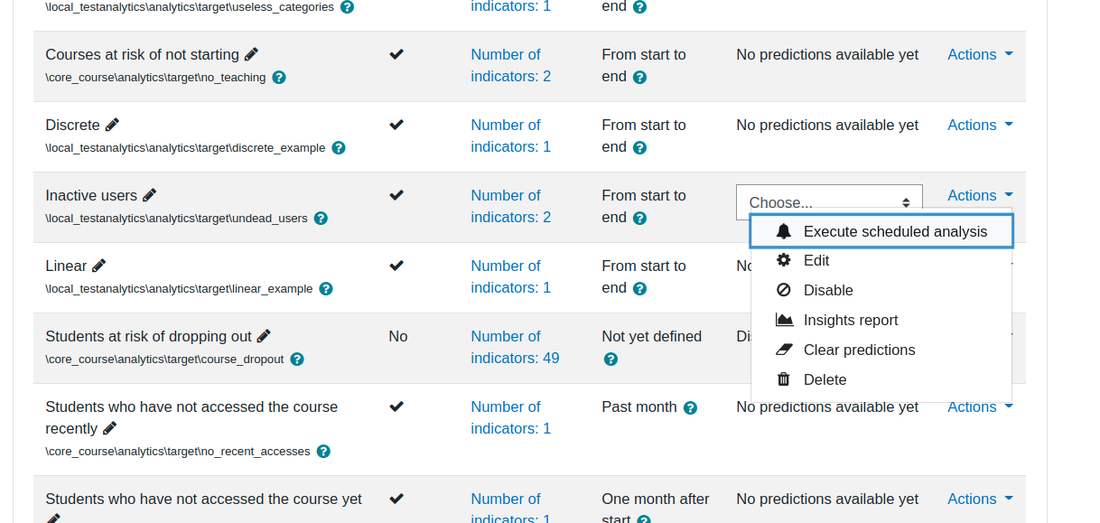The height and width of the screenshot is (523, 1100).
Task: Click pencil icon next to Inactive users
Action: point(149,195)
